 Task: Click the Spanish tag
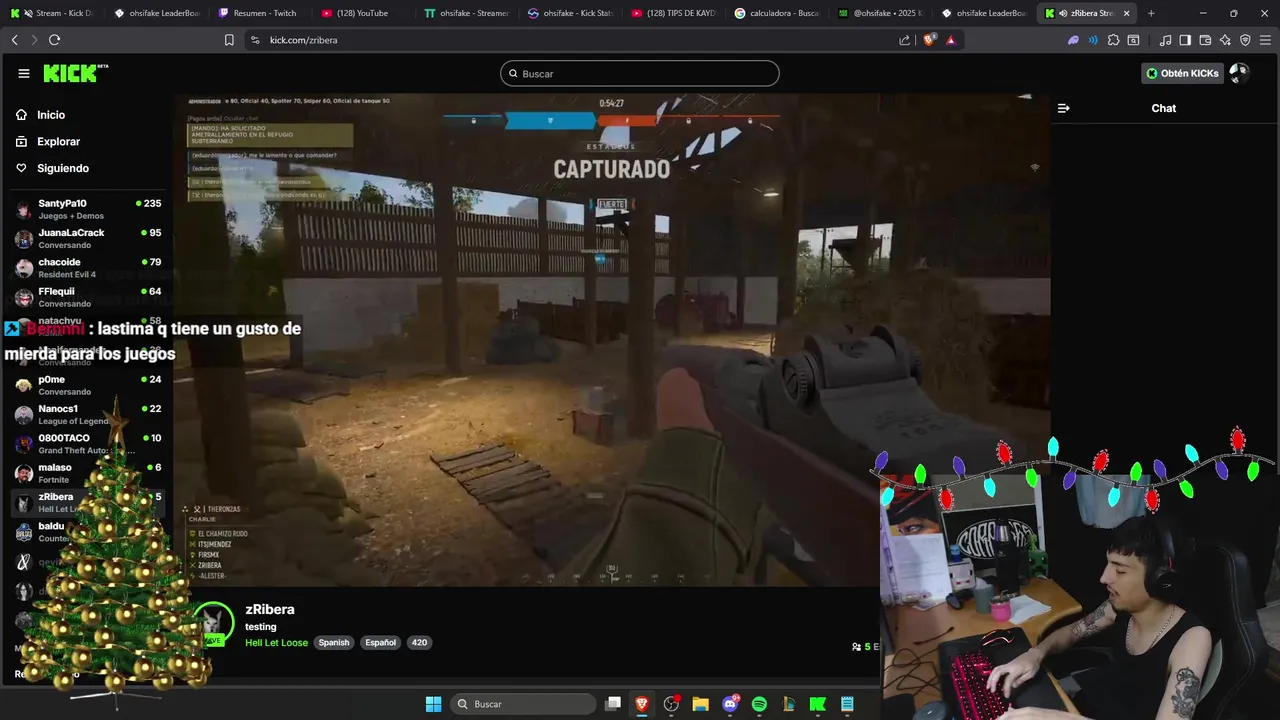334,643
